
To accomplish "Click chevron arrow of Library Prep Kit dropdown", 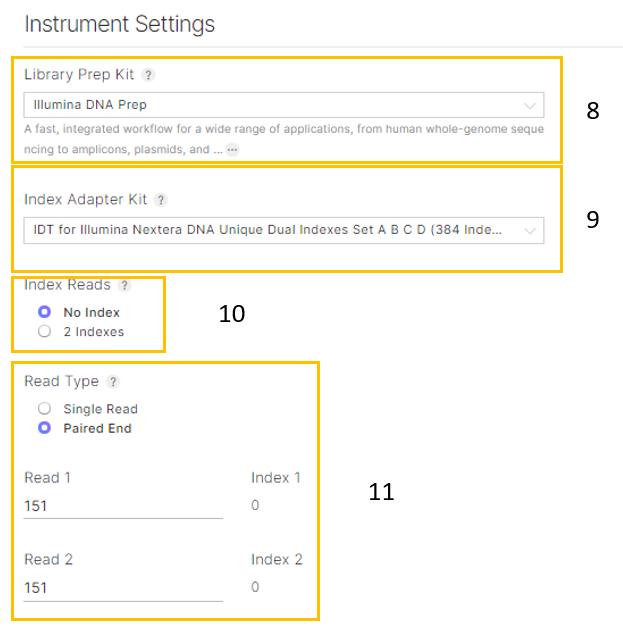I will 529,104.
